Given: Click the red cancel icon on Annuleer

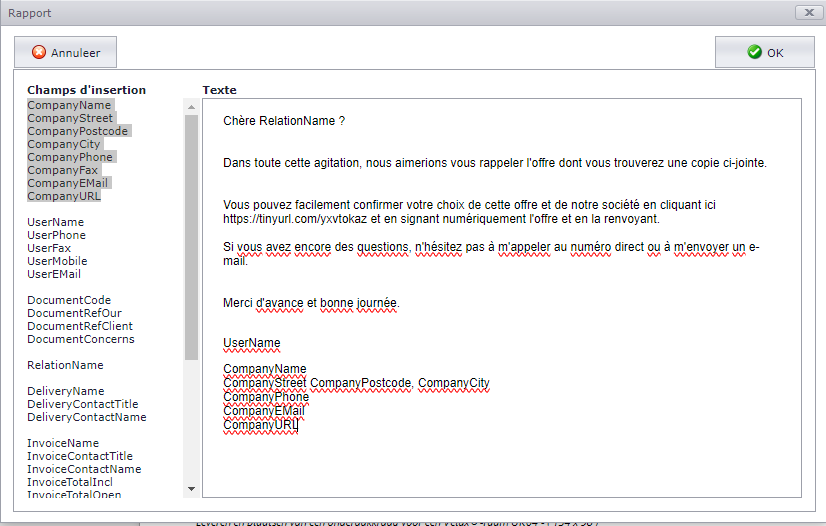Looking at the screenshot, I should [x=39, y=52].
